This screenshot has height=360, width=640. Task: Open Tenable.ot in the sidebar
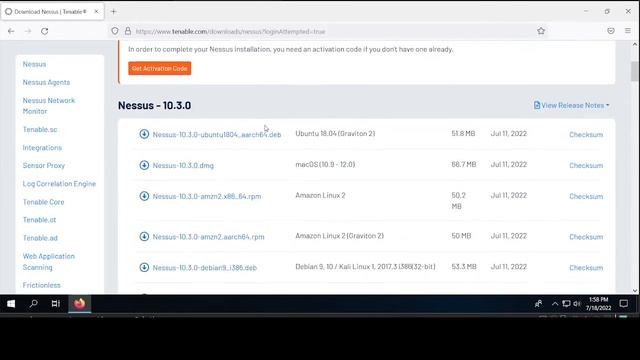coord(39,220)
